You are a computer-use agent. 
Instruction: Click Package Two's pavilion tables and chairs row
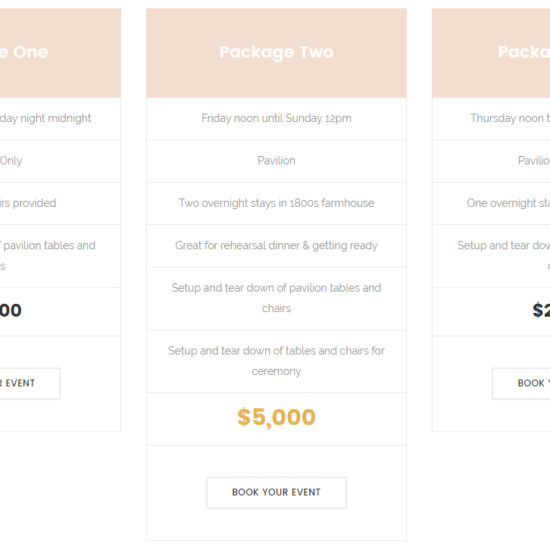click(276, 299)
